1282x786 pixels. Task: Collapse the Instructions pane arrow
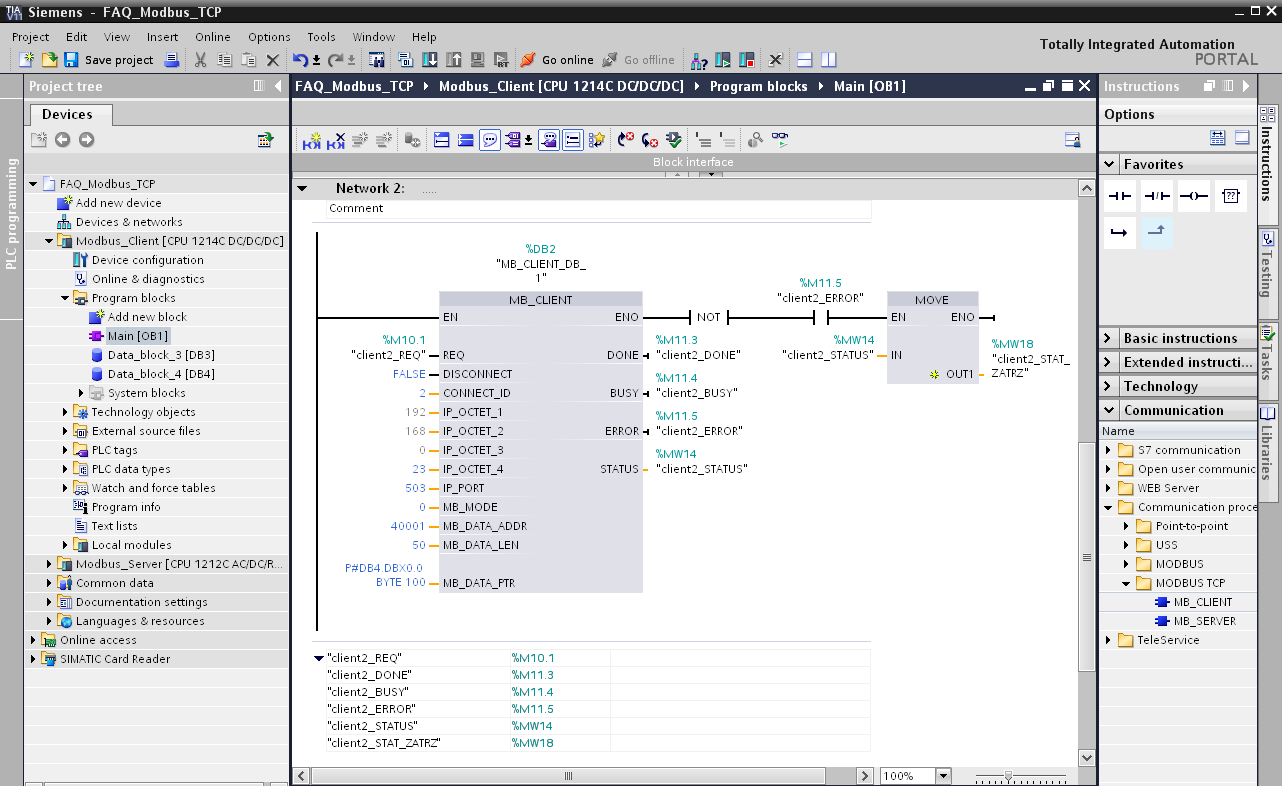point(1246,87)
